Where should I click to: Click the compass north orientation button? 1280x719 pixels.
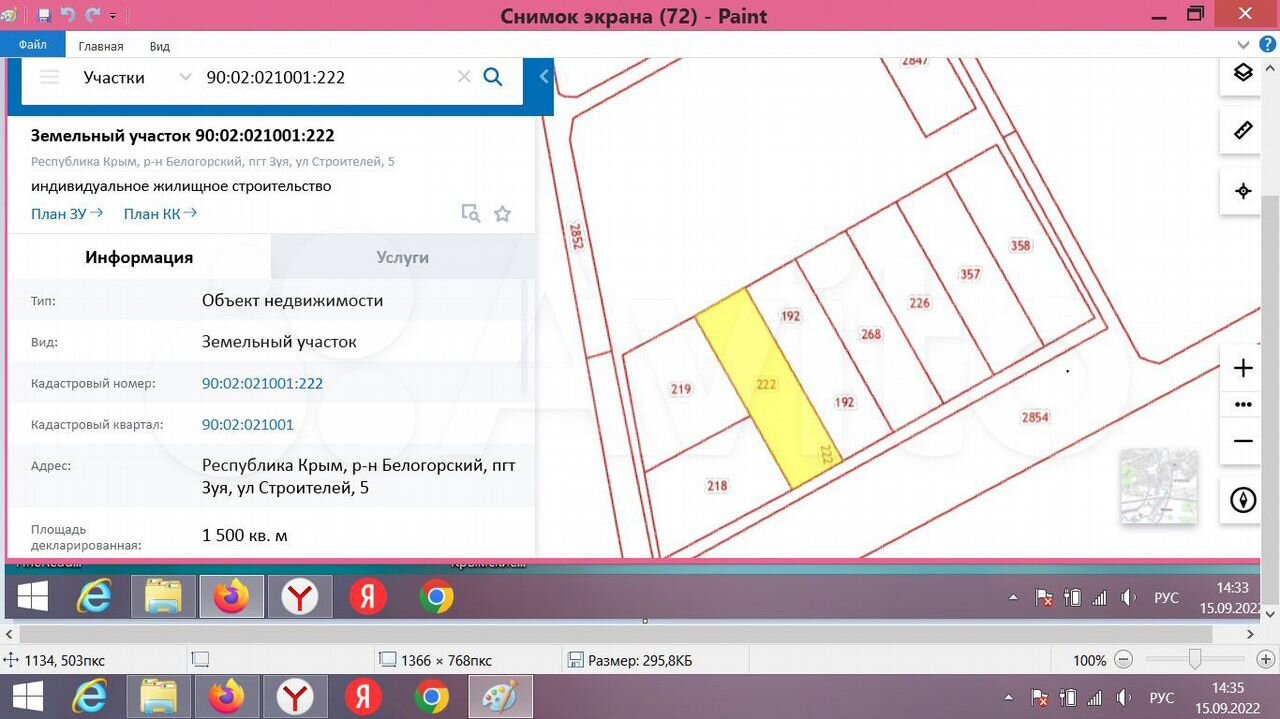[1243, 499]
